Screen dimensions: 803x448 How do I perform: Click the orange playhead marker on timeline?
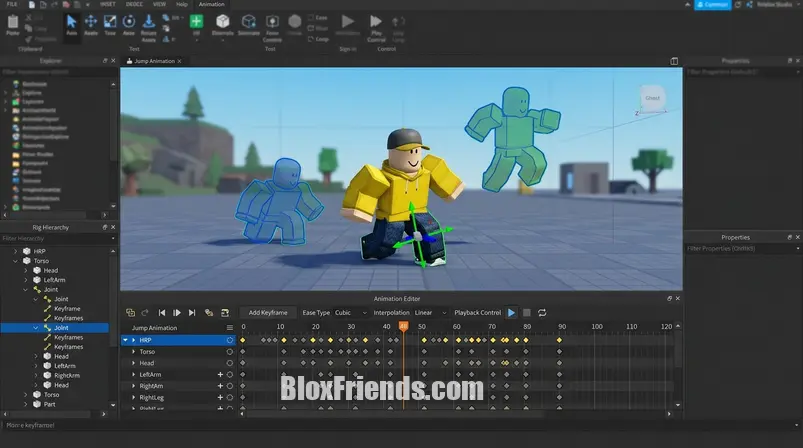403,326
